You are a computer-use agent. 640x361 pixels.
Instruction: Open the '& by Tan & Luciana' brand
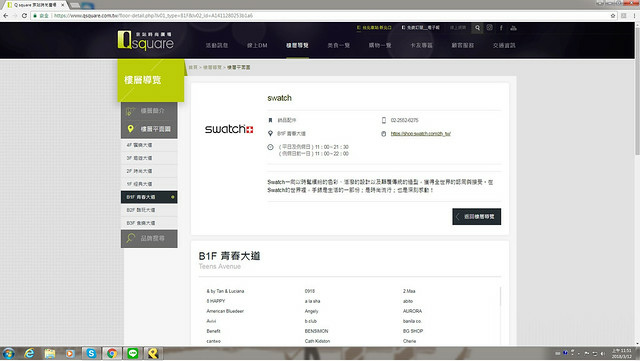click(x=225, y=291)
